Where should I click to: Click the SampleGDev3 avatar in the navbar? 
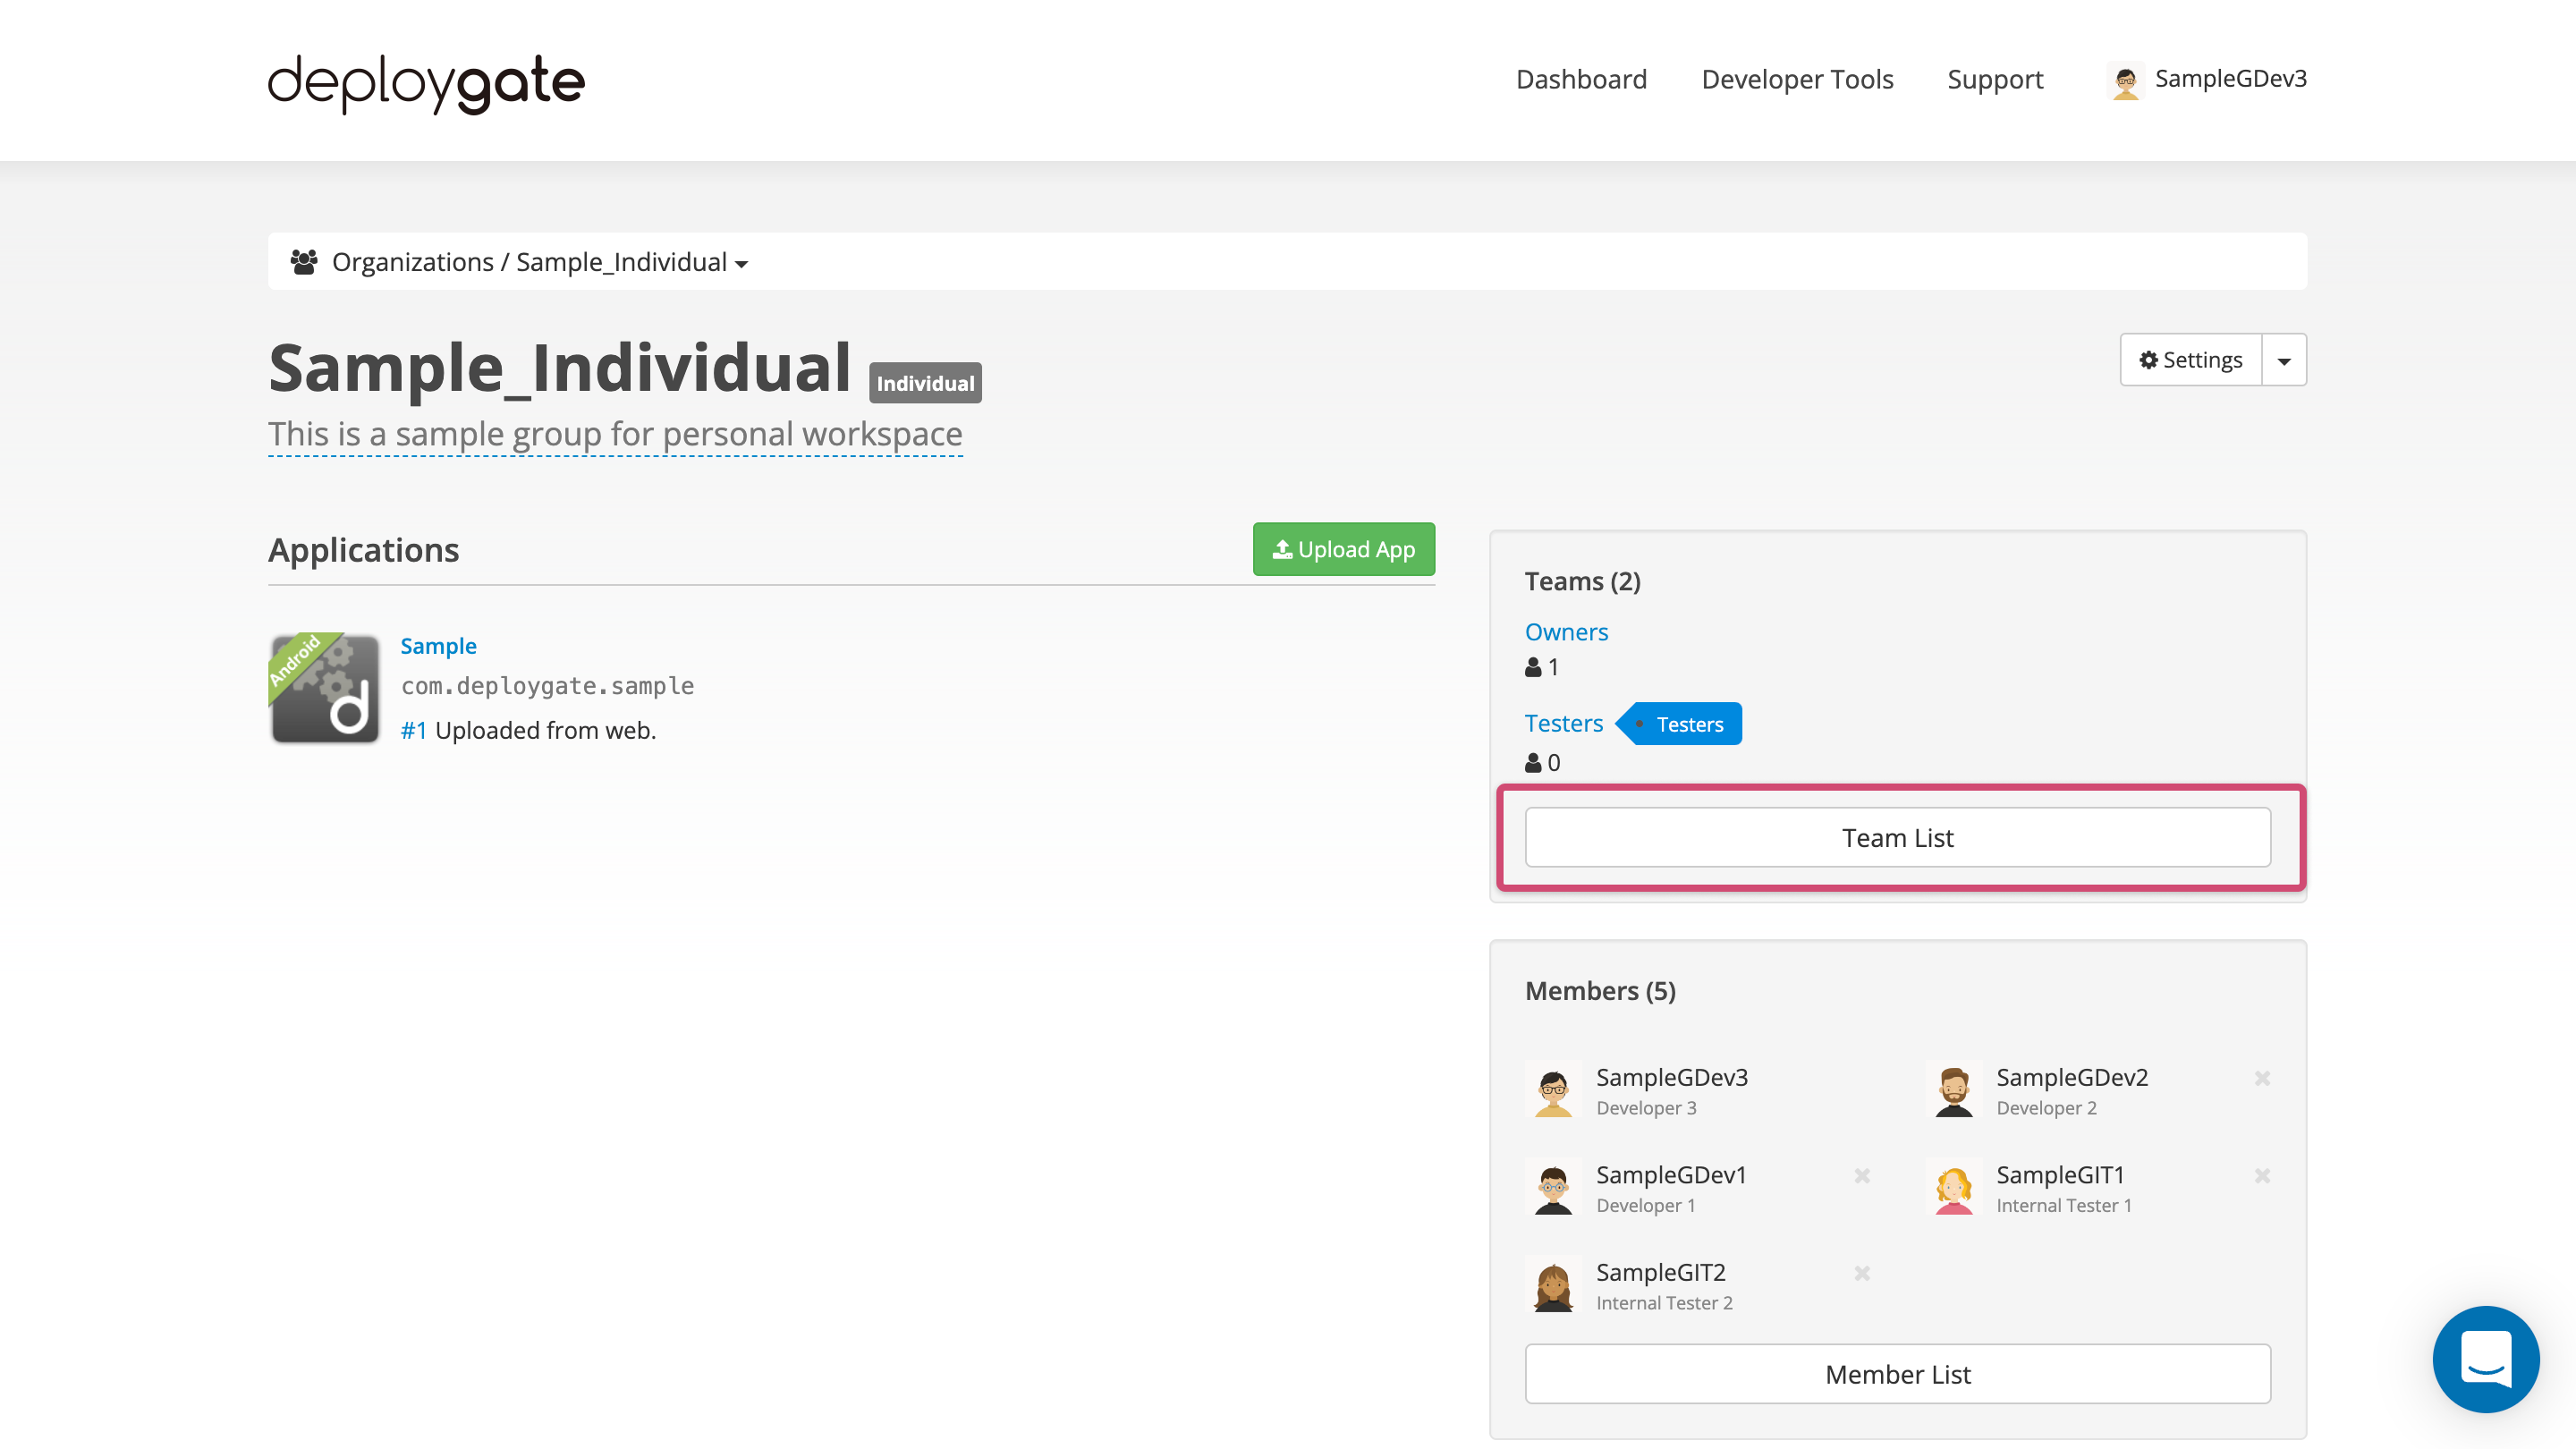(2128, 80)
